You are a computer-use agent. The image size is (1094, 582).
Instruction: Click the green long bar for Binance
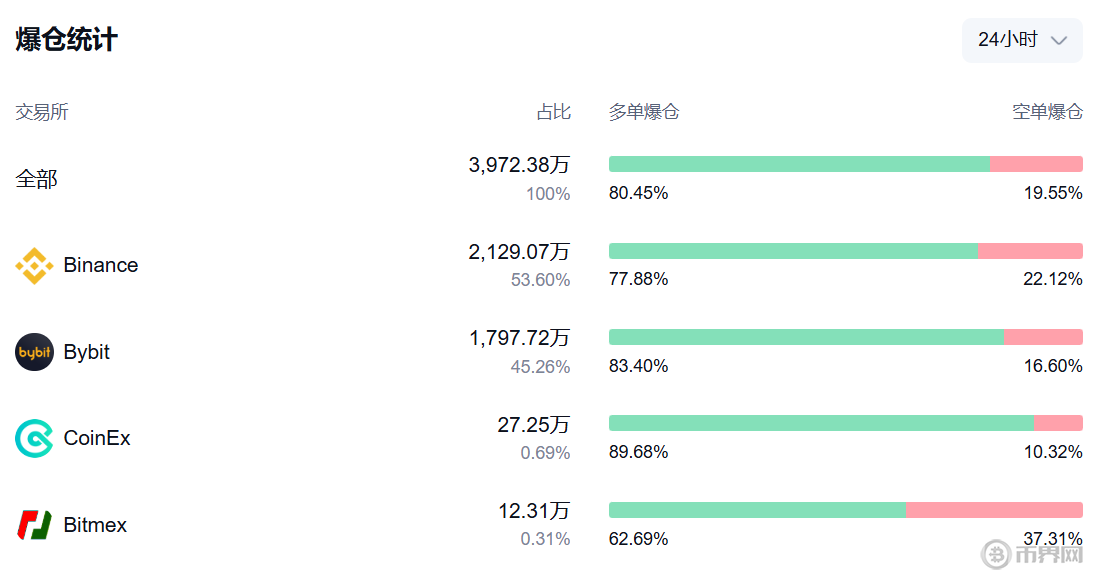pos(792,251)
